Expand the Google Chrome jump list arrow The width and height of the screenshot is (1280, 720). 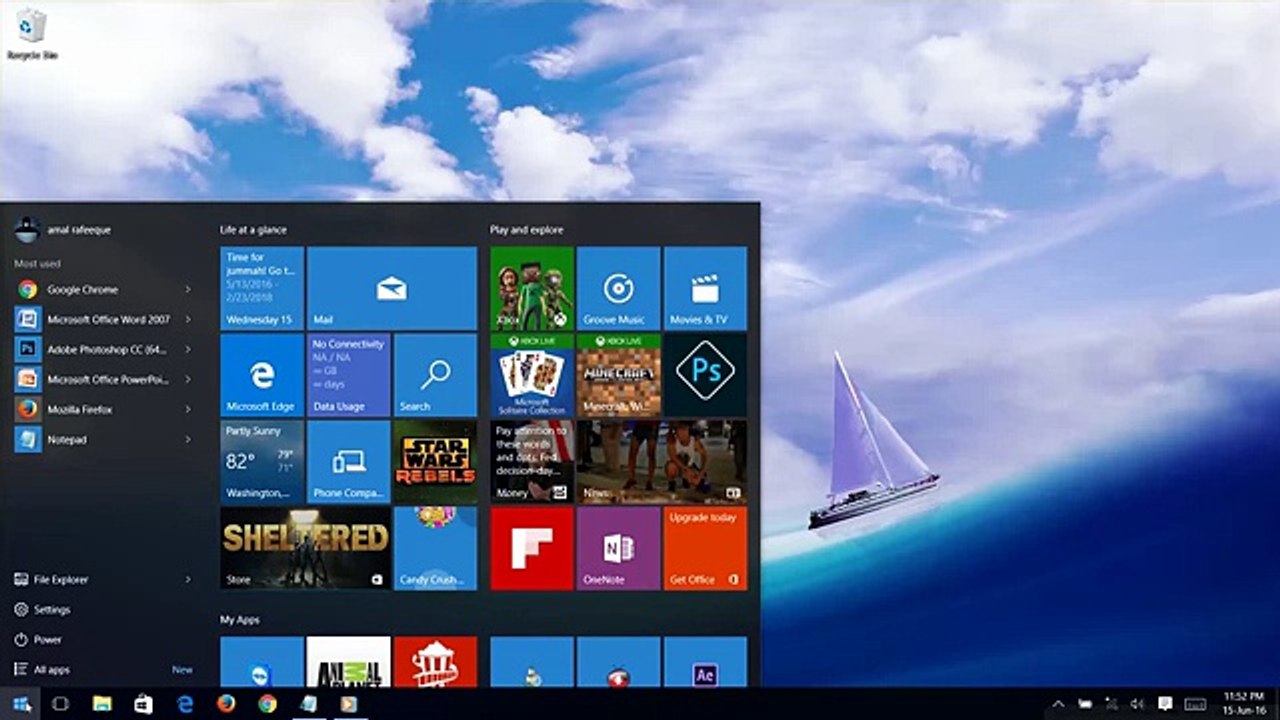(x=187, y=290)
